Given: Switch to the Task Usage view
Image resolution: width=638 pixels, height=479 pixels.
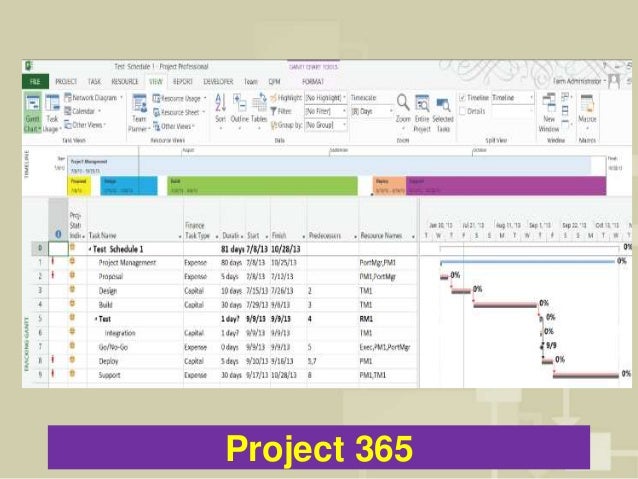Looking at the screenshot, I should tap(52, 112).
